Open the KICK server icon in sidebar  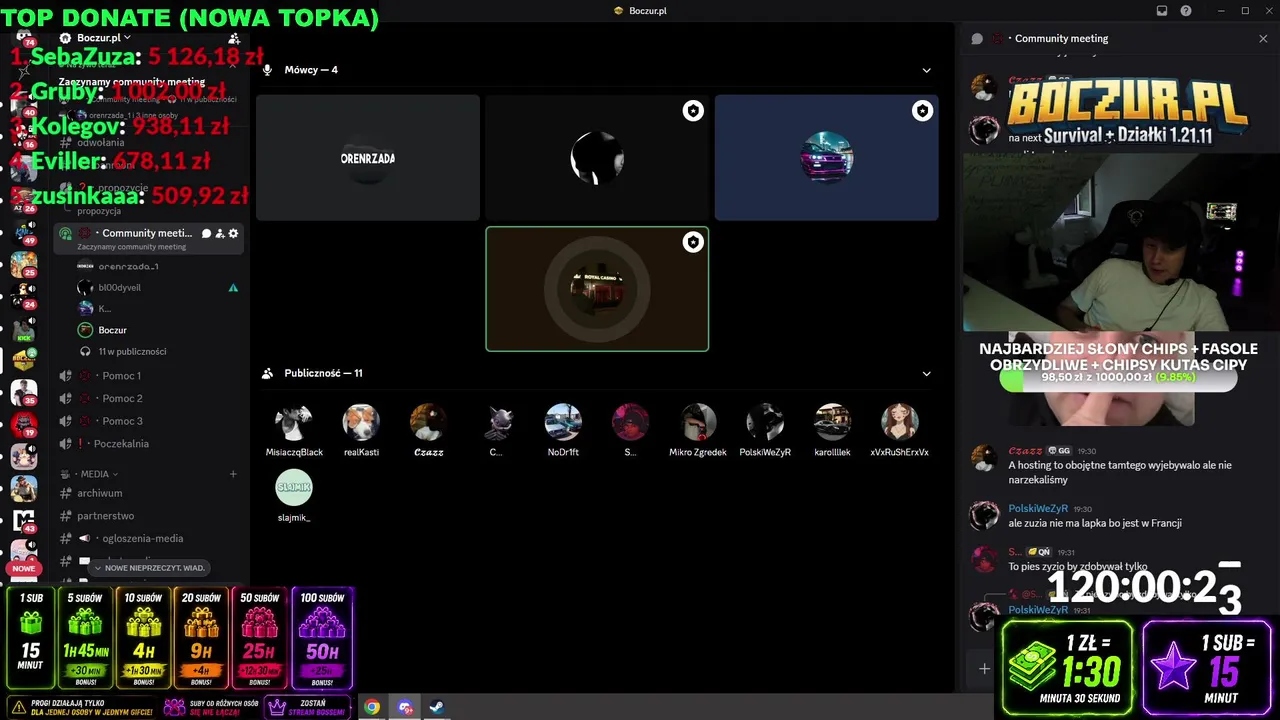pos(23,331)
